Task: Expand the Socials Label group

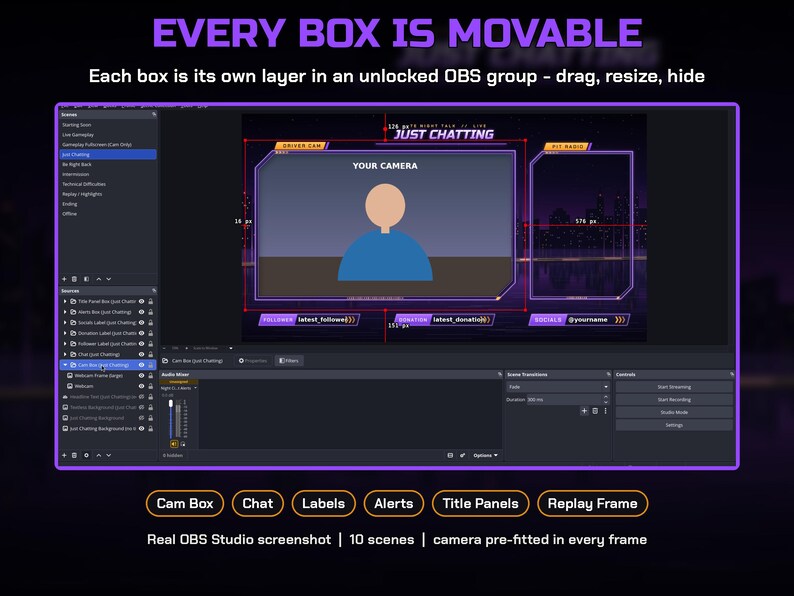Action: pyautogui.click(x=65, y=323)
